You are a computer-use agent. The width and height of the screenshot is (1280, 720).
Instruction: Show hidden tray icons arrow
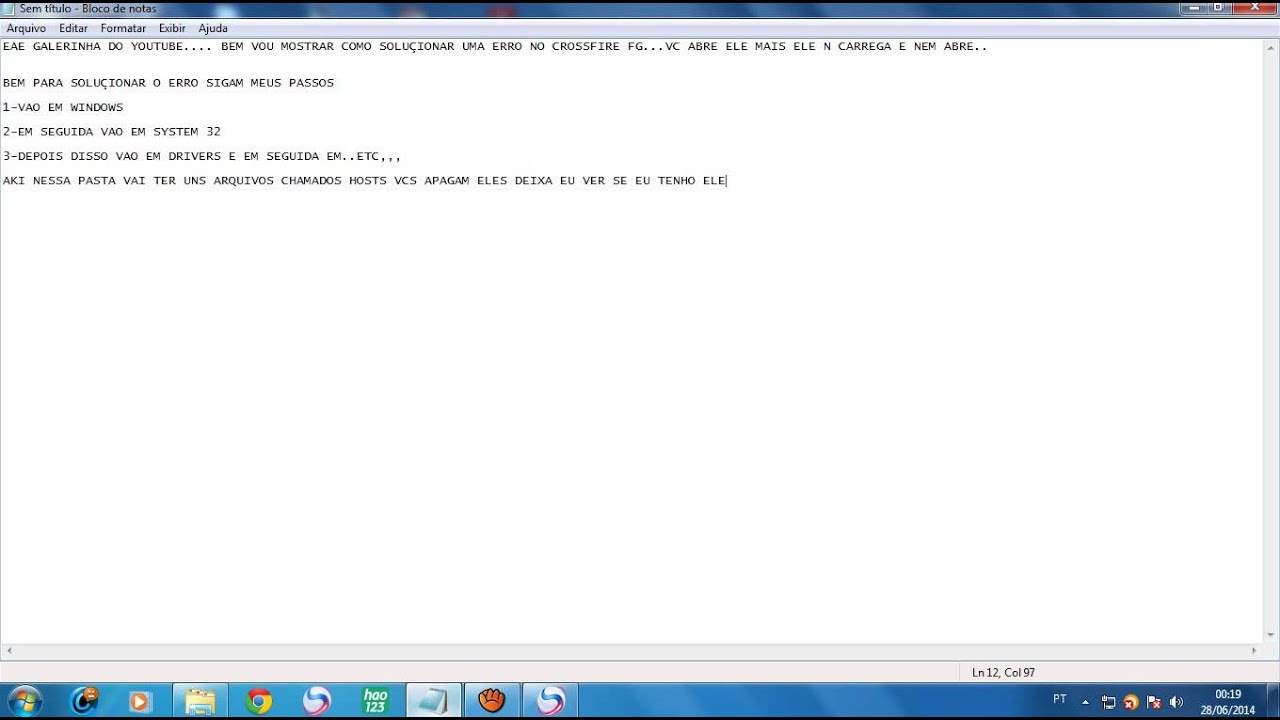(1085, 702)
